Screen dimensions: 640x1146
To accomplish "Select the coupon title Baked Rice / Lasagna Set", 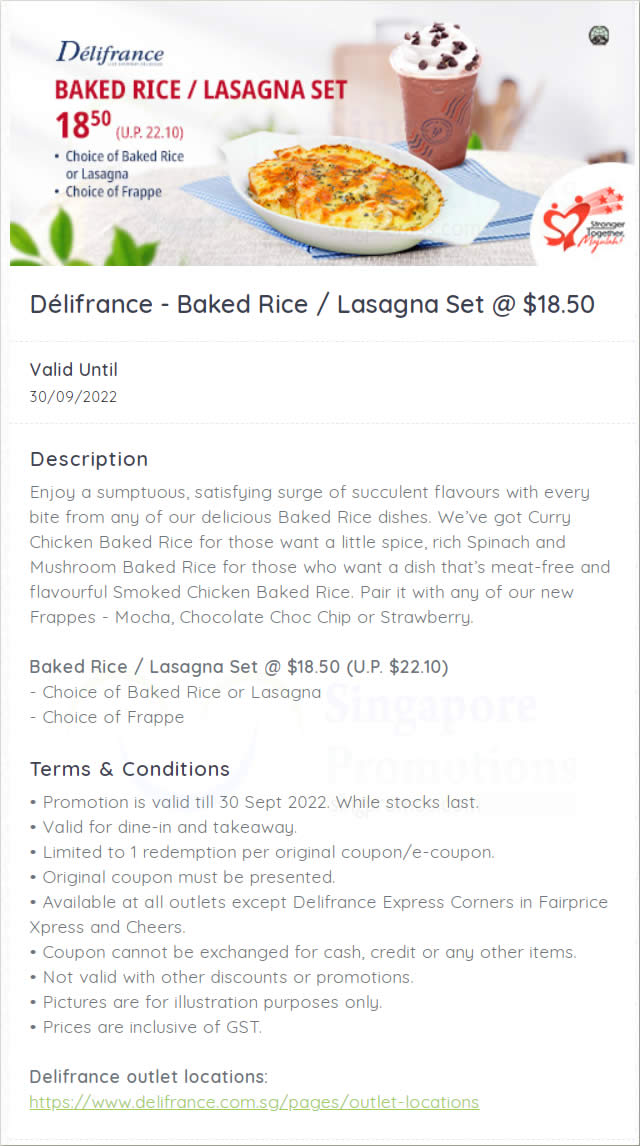I will pos(312,304).
